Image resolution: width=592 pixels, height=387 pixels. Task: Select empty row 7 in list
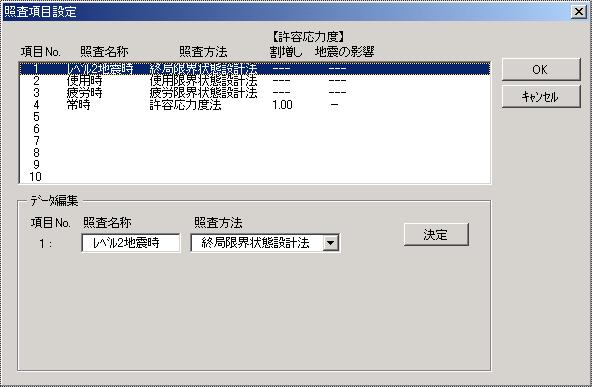pos(255,141)
